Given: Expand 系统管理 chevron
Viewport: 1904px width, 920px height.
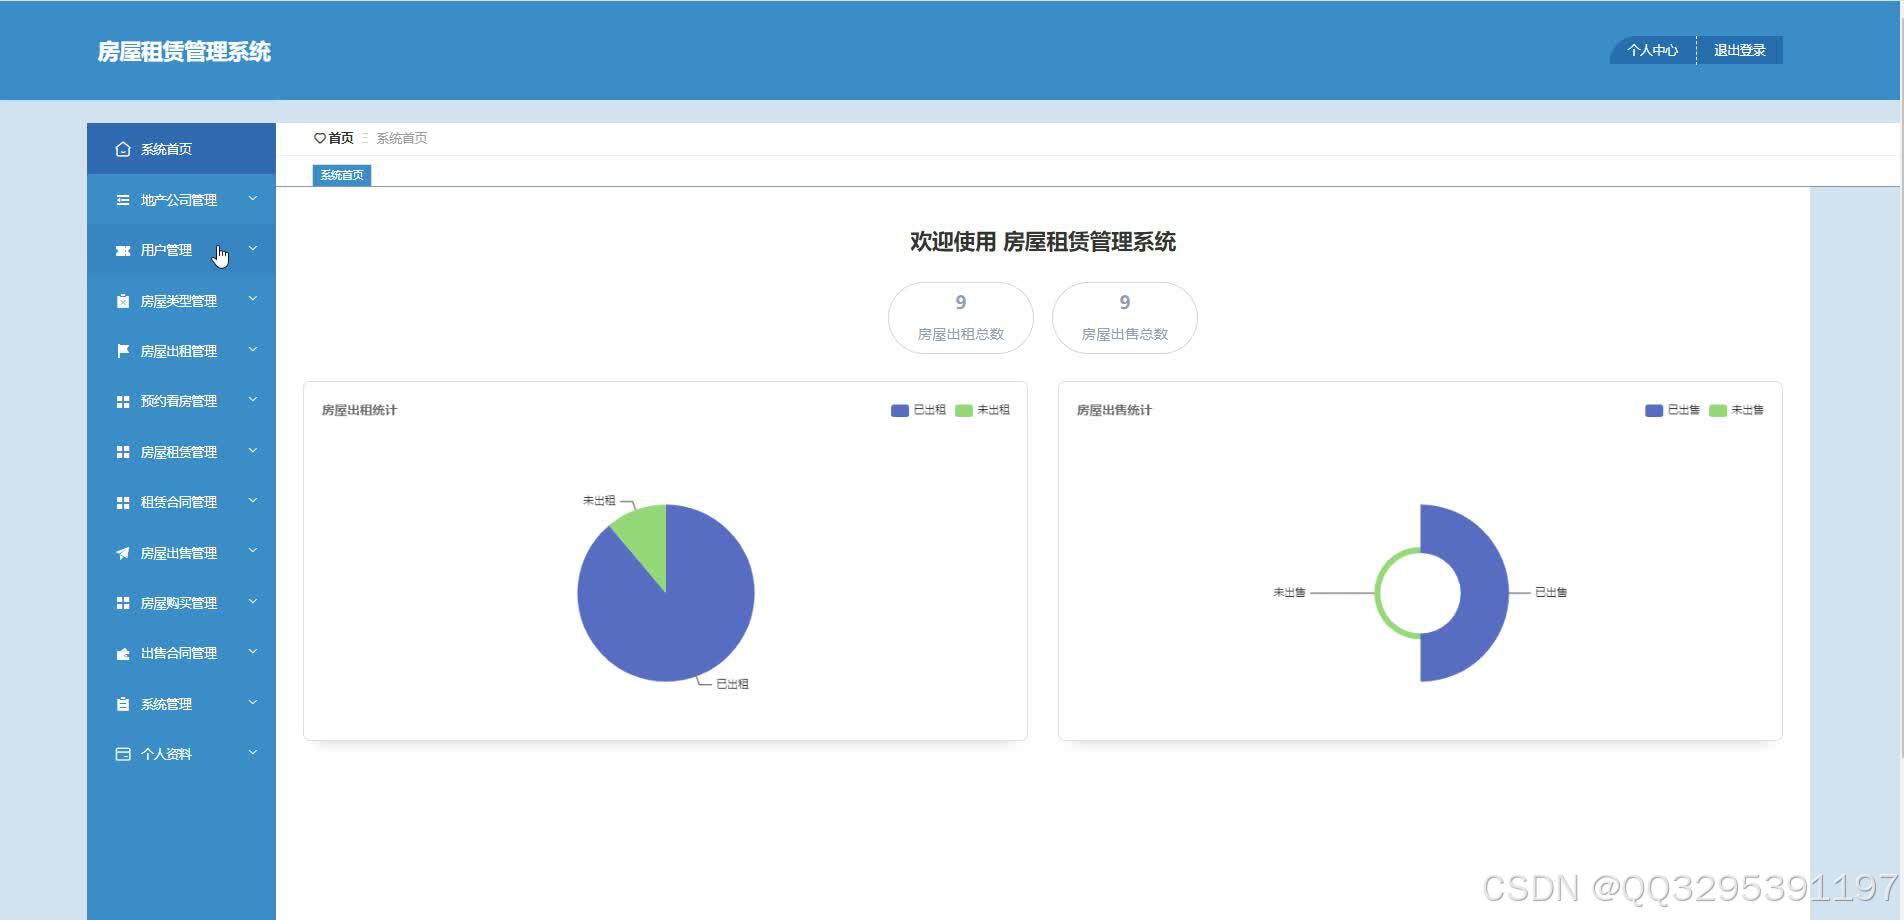Looking at the screenshot, I should (x=253, y=703).
